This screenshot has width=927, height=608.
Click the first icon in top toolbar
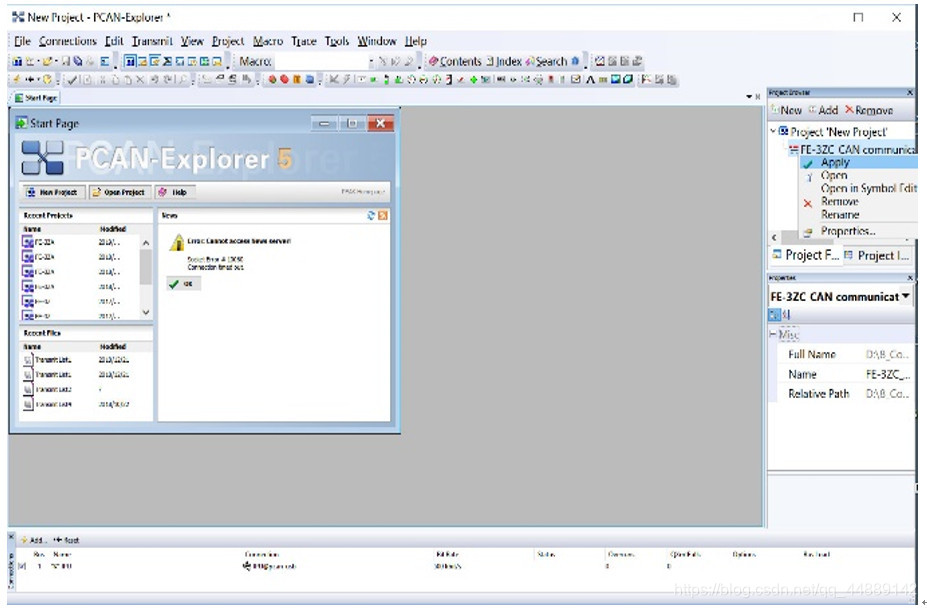coord(18,61)
